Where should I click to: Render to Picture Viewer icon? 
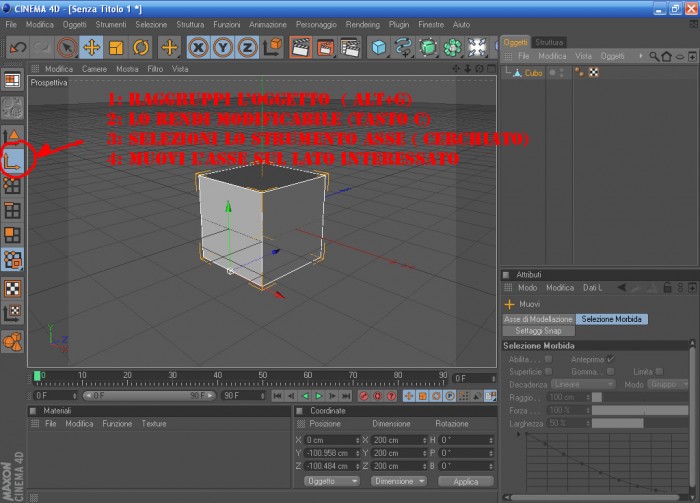coord(325,47)
